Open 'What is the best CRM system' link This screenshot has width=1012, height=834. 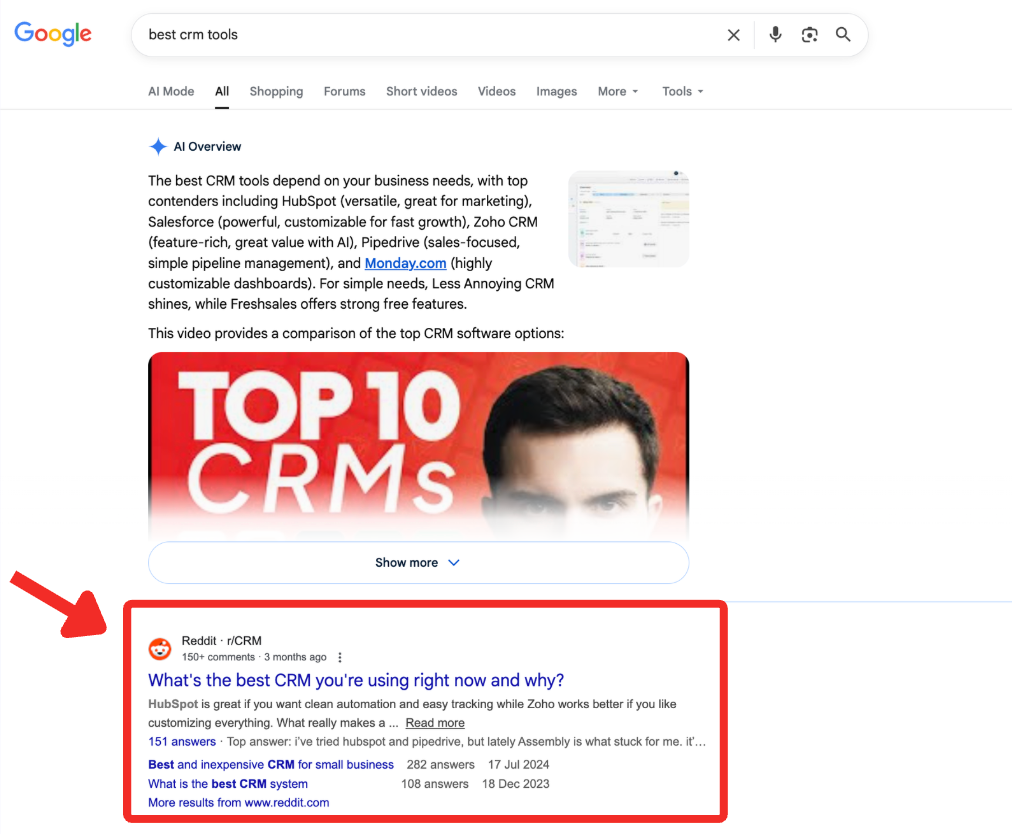(228, 784)
